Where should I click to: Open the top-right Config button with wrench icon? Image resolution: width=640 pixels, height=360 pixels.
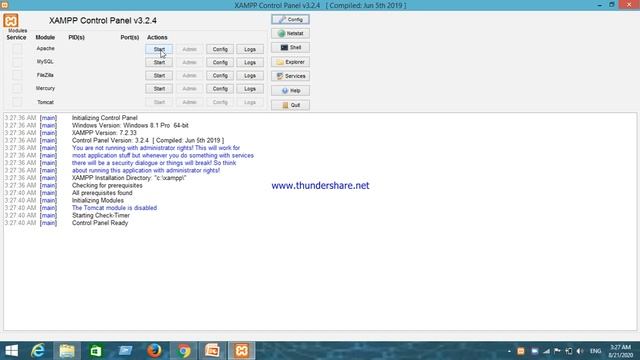(x=290, y=19)
